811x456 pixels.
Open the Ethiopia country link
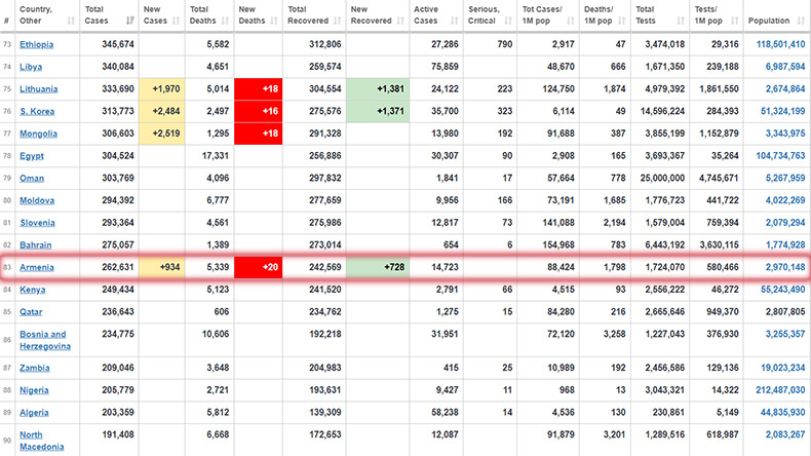(x=36, y=44)
